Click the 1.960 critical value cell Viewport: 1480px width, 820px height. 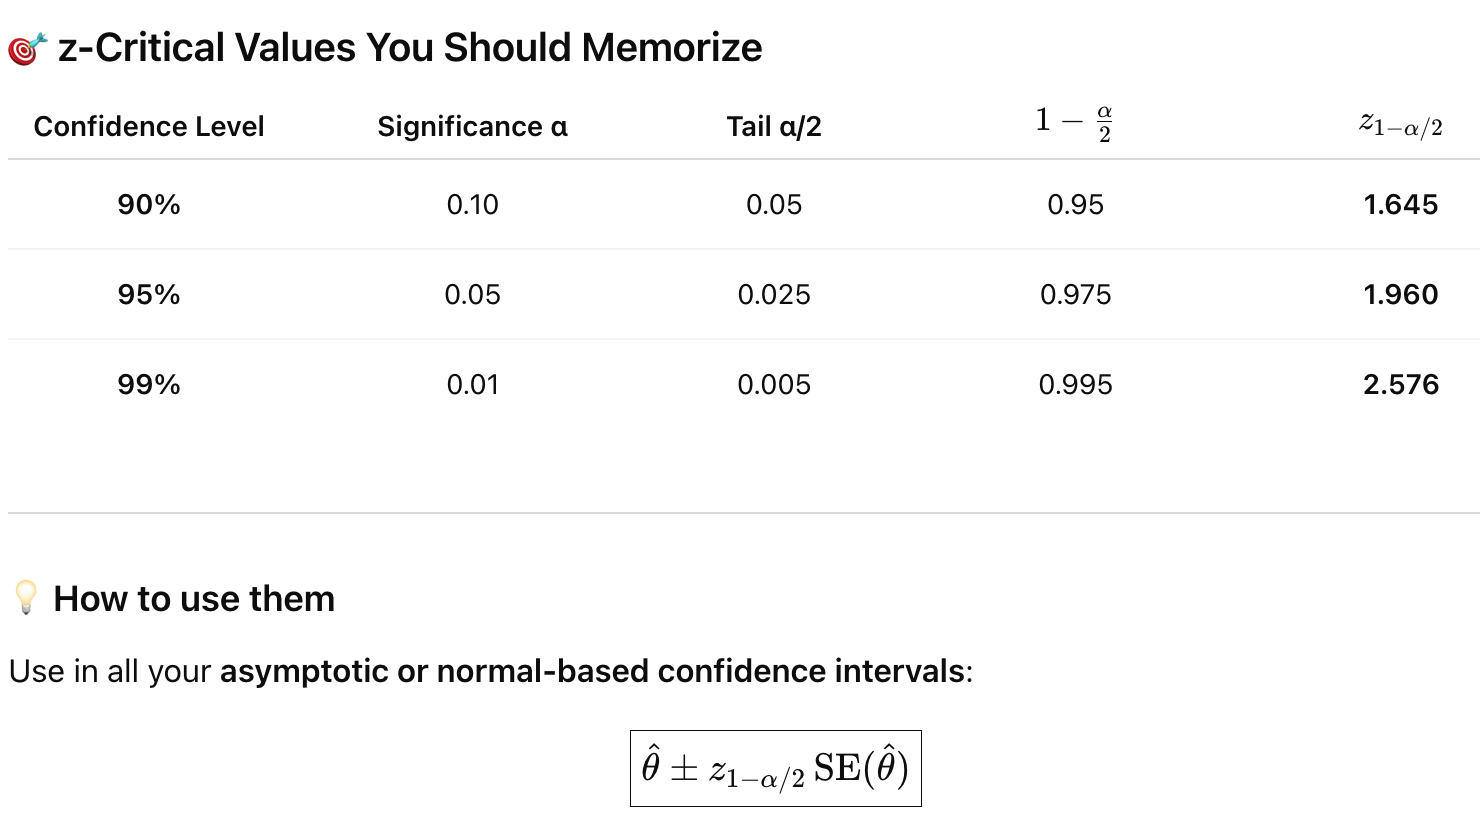click(1400, 295)
